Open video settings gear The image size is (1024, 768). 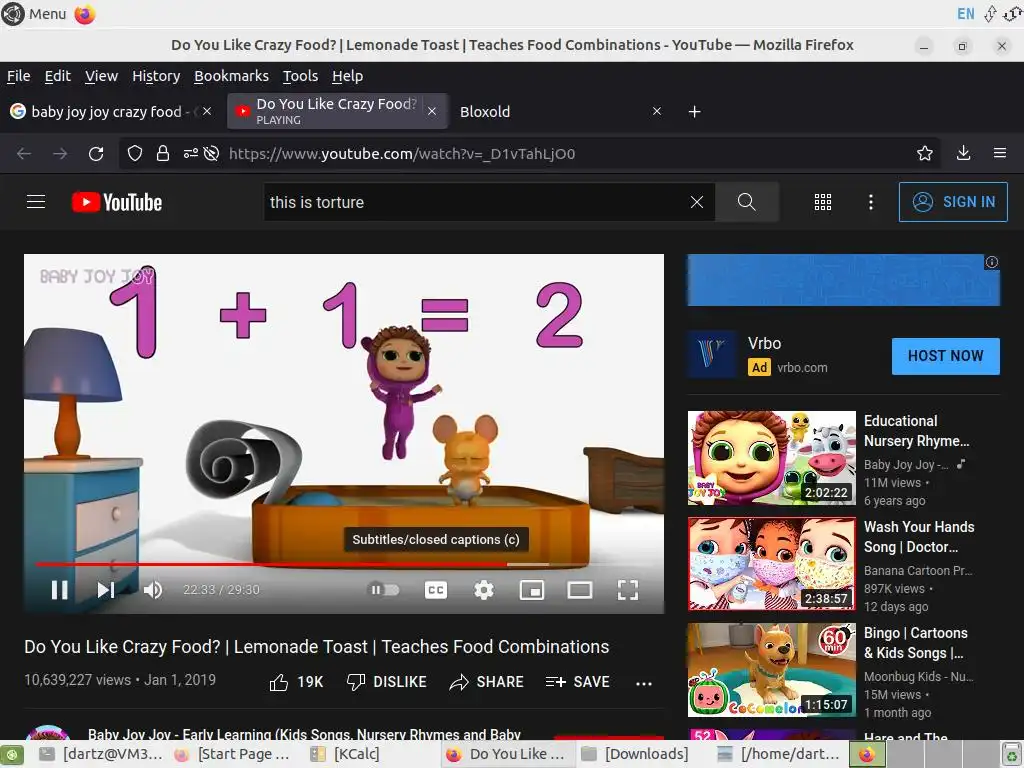point(484,590)
